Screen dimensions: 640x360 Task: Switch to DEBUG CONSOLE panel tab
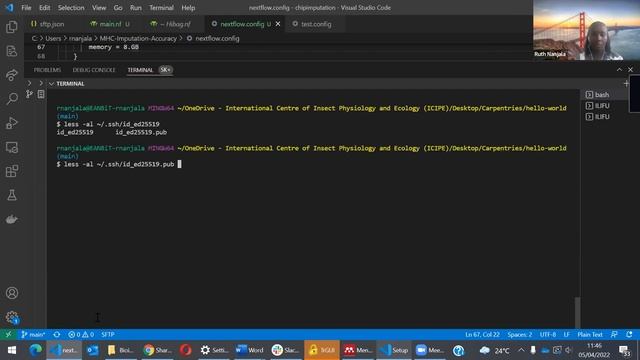[94, 70]
